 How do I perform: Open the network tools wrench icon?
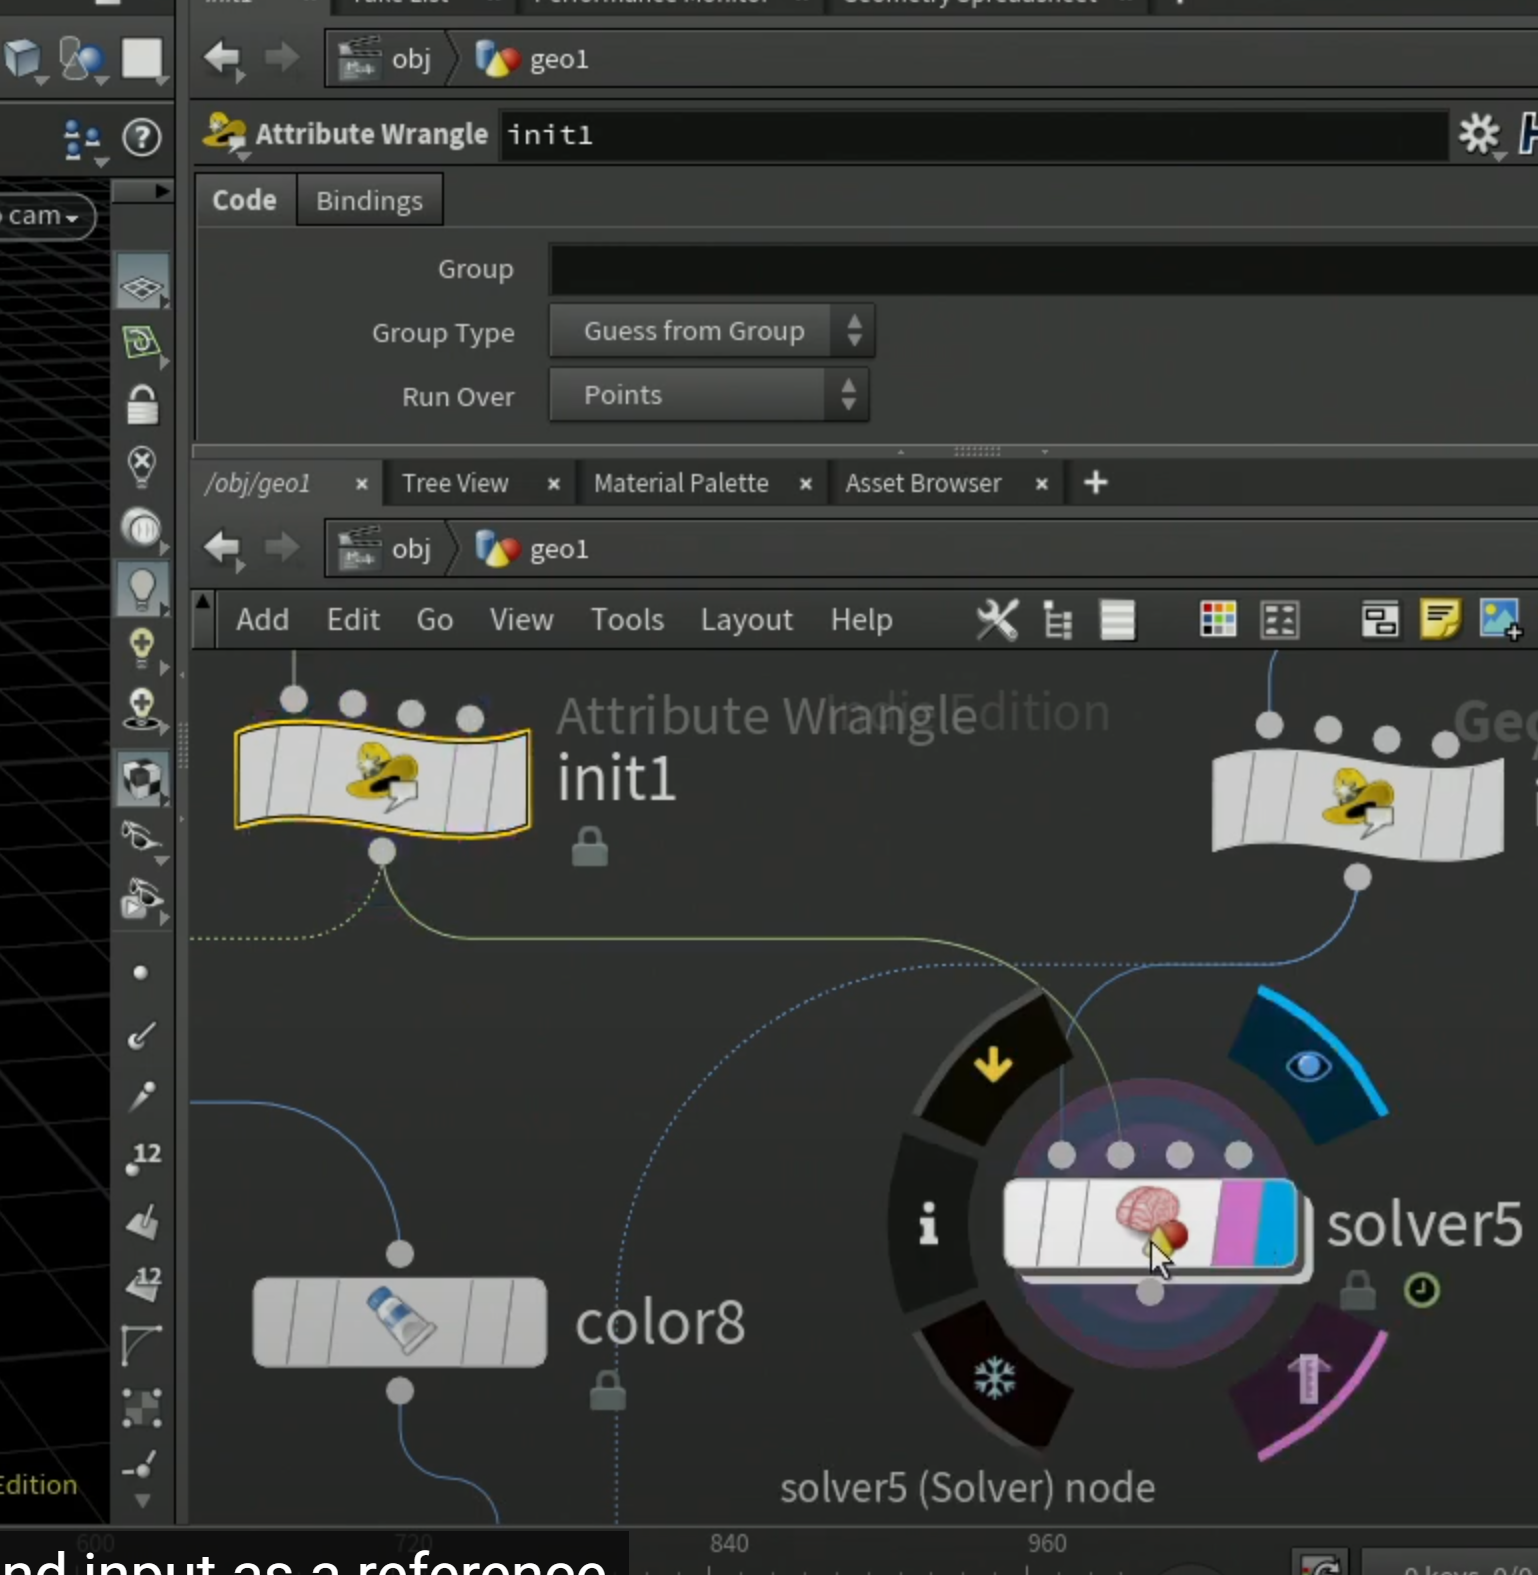coord(997,620)
